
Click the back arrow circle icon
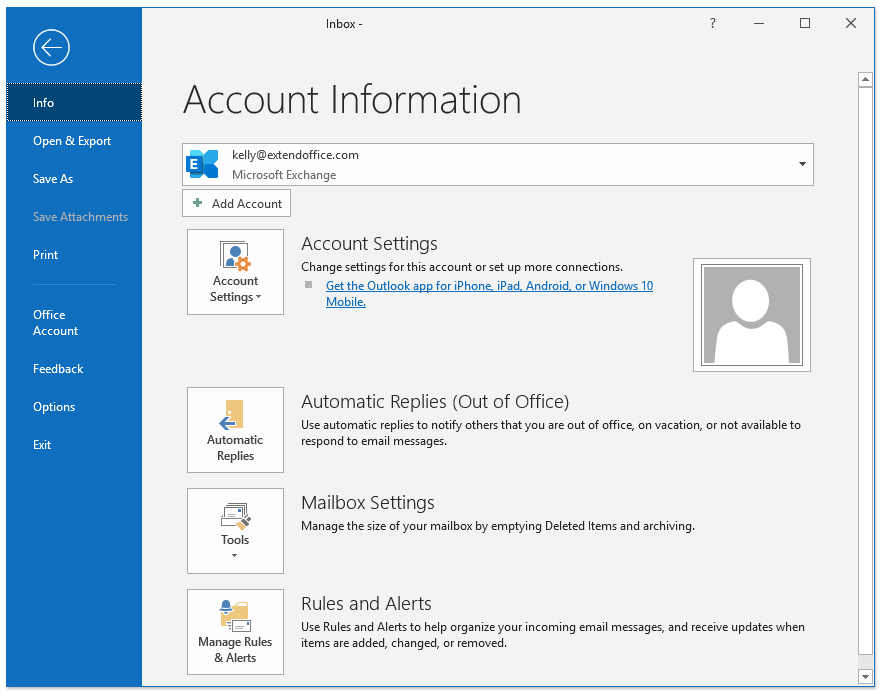[51, 47]
